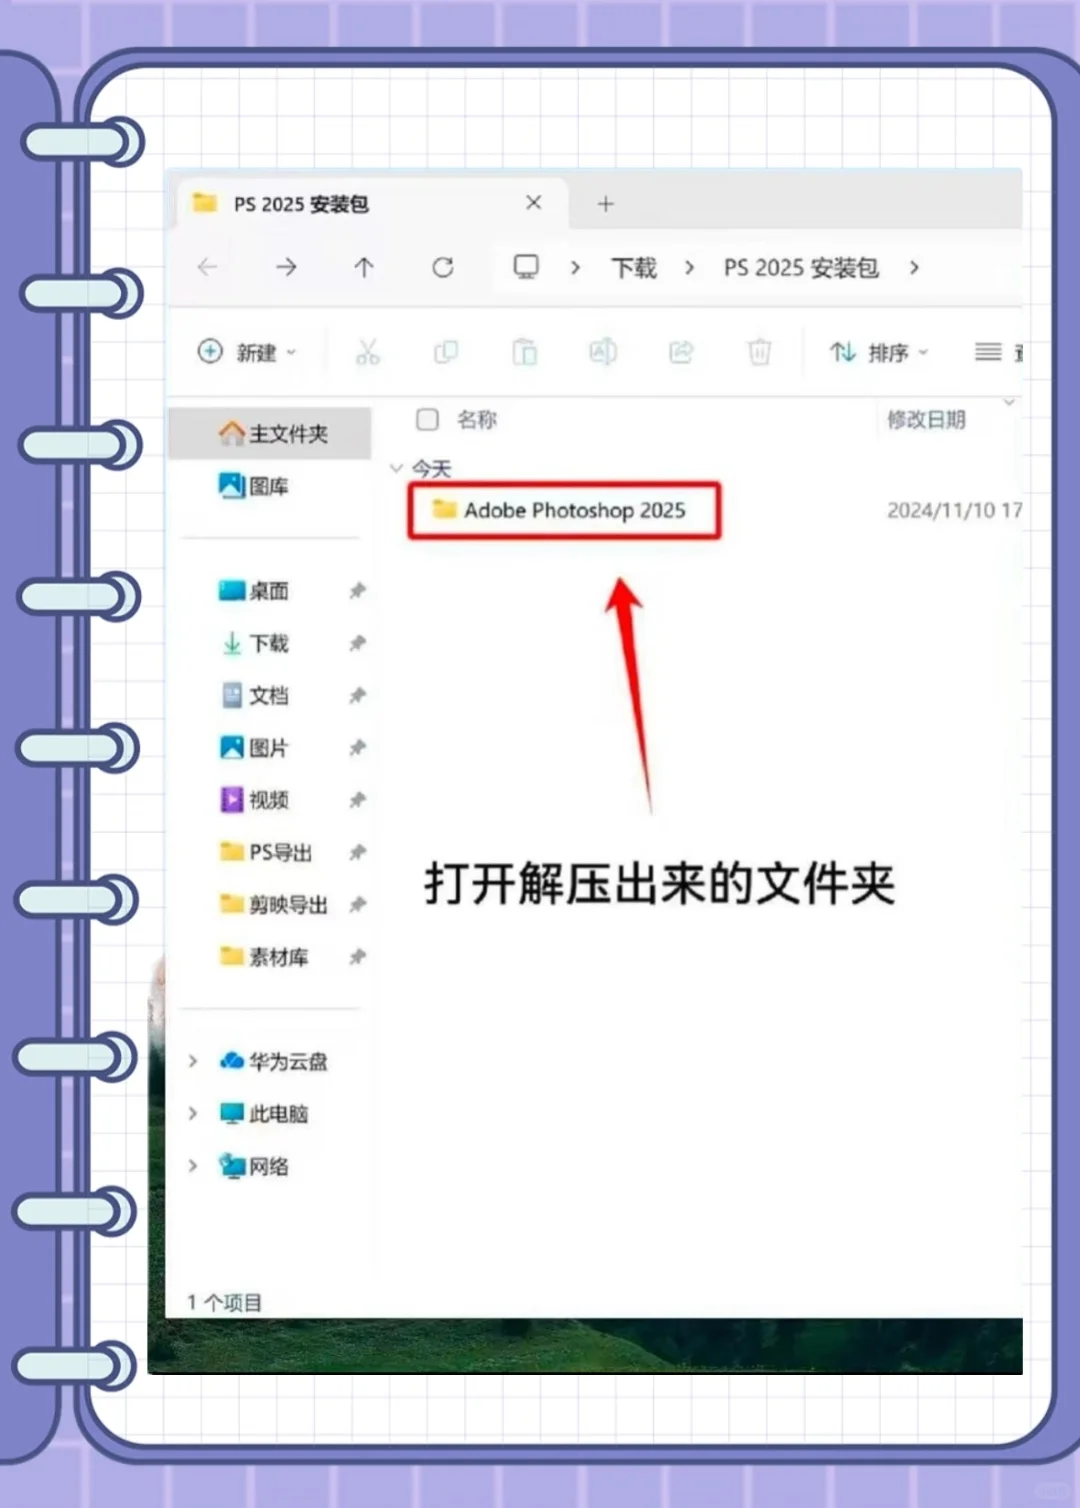Switch to the PS 2025 安装包 tab
1080x1508 pixels.
pyautogui.click(x=300, y=204)
